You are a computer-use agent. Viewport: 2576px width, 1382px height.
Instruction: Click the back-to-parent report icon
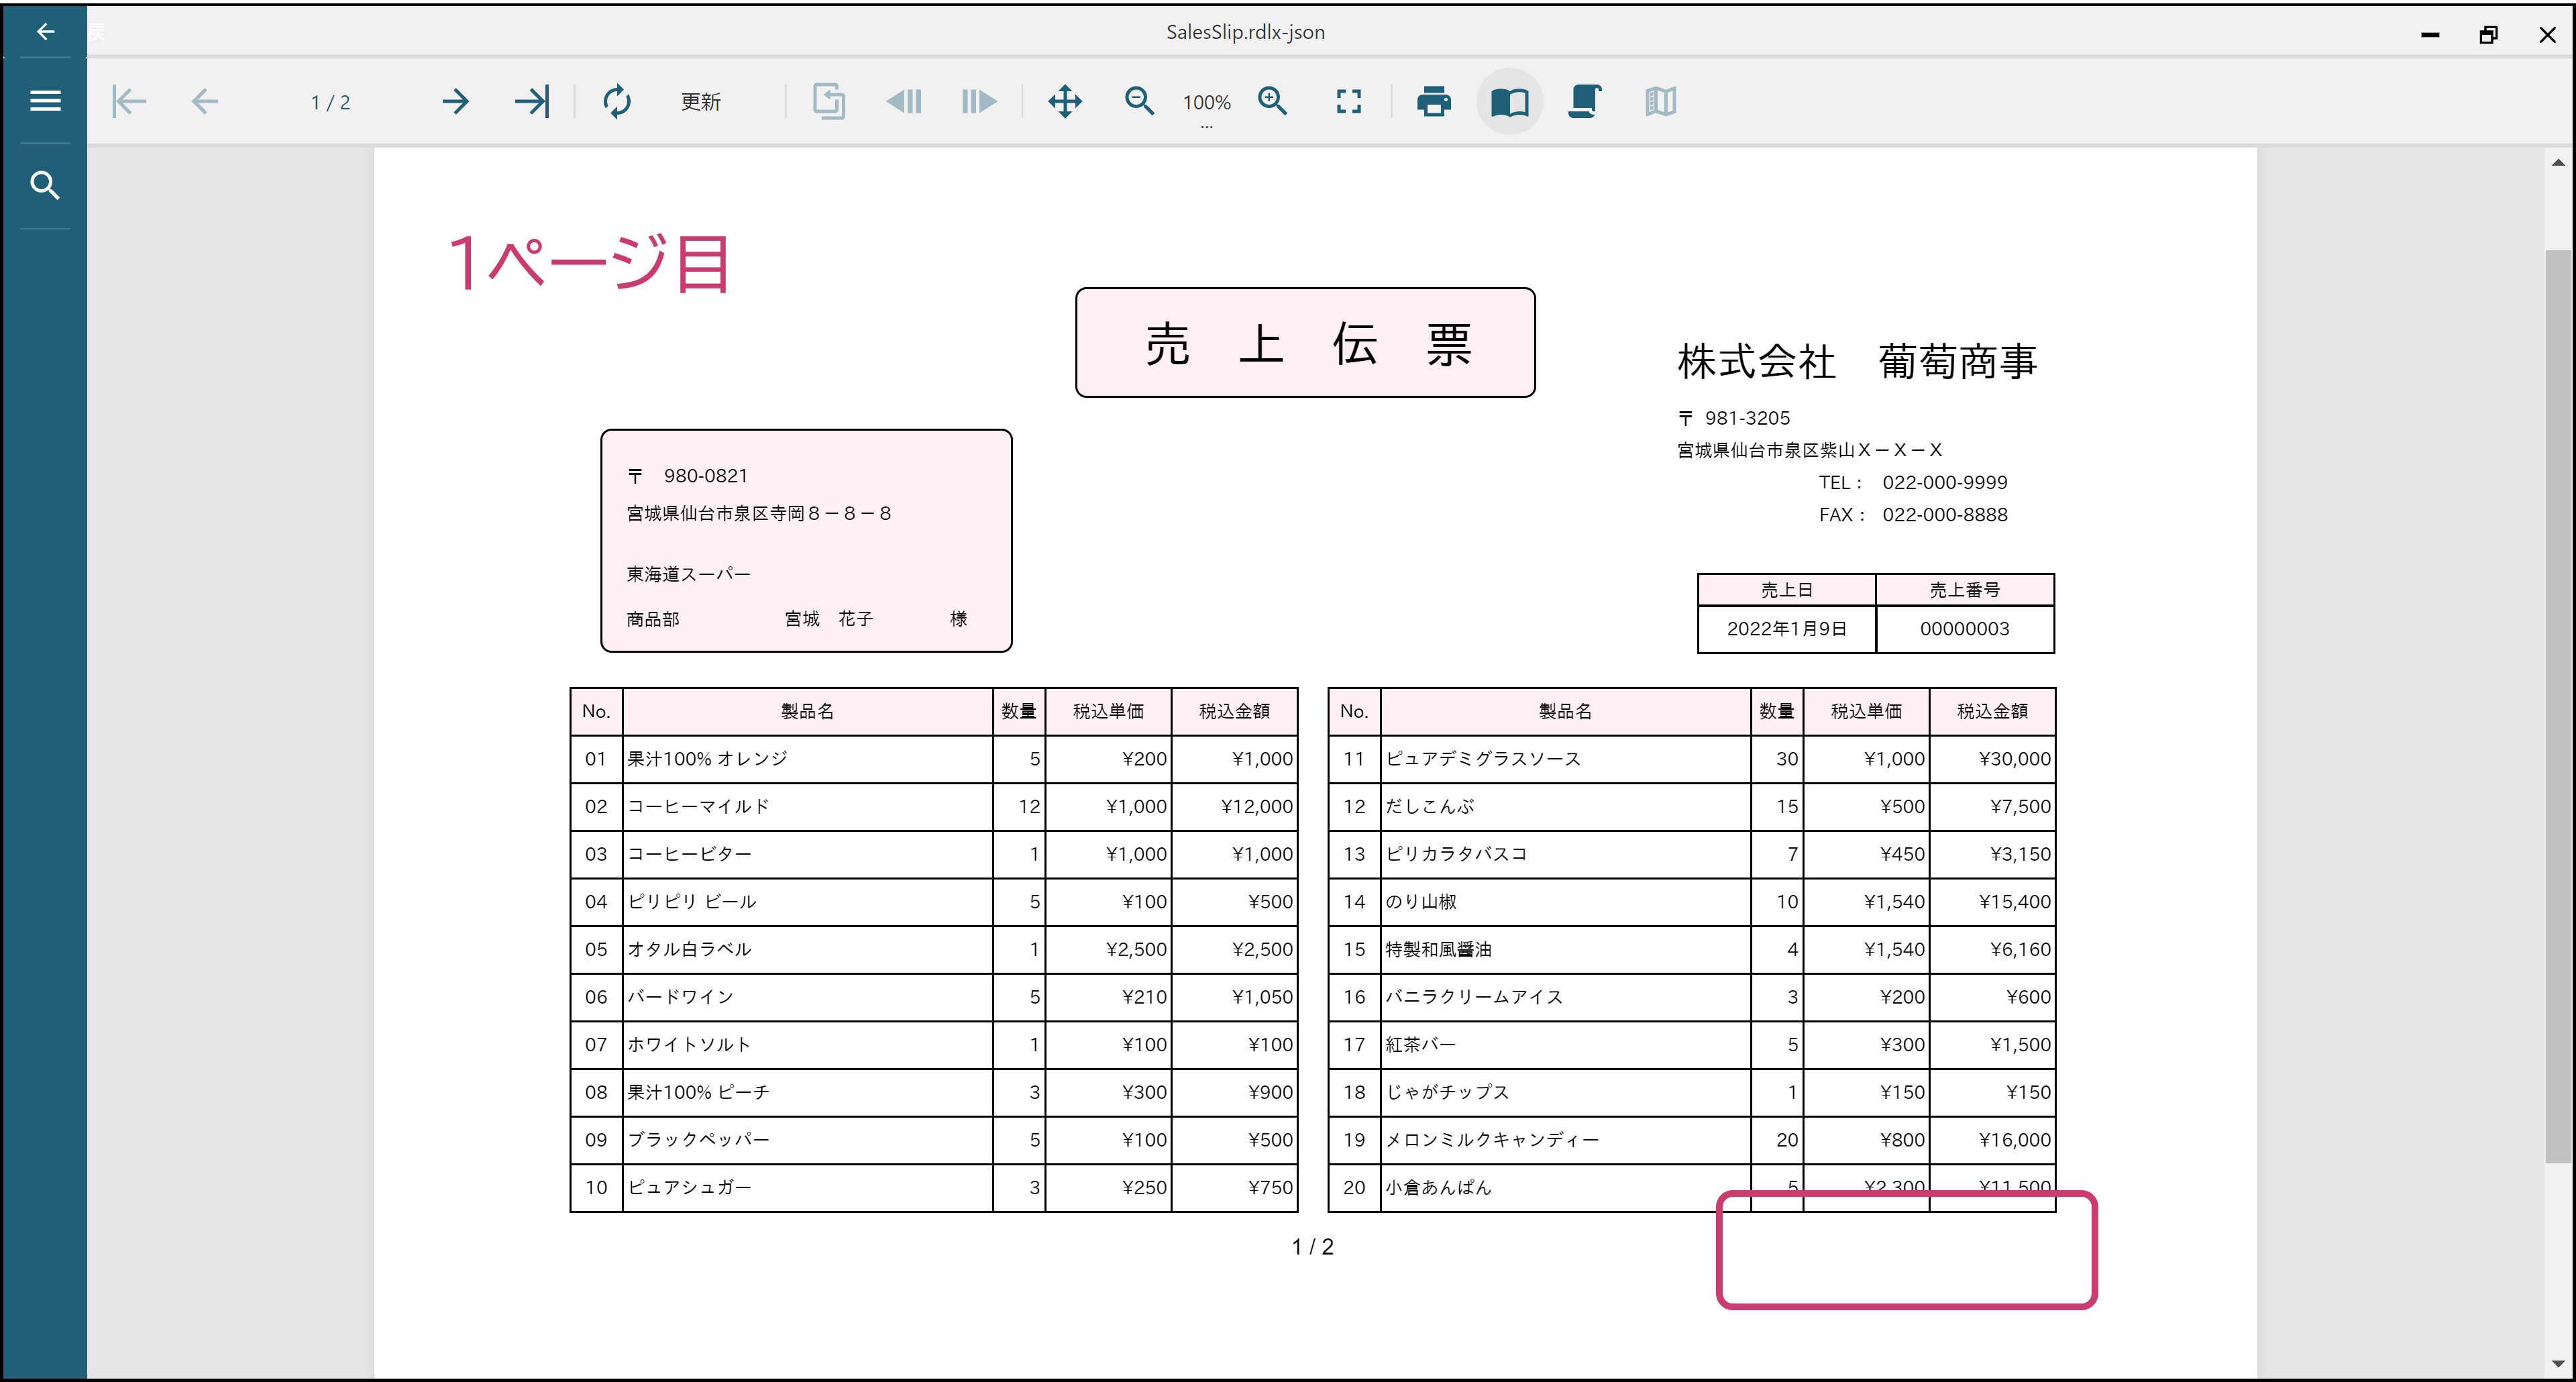829,101
